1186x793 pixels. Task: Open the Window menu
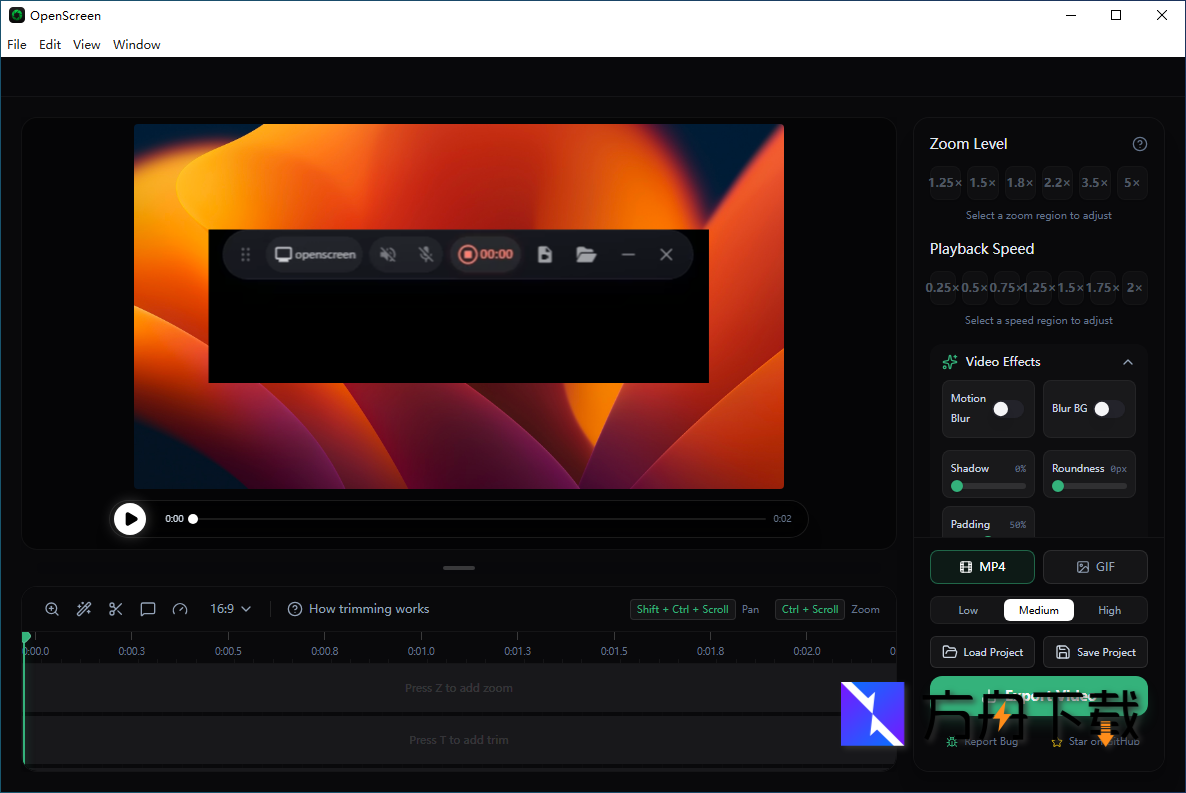pos(137,45)
